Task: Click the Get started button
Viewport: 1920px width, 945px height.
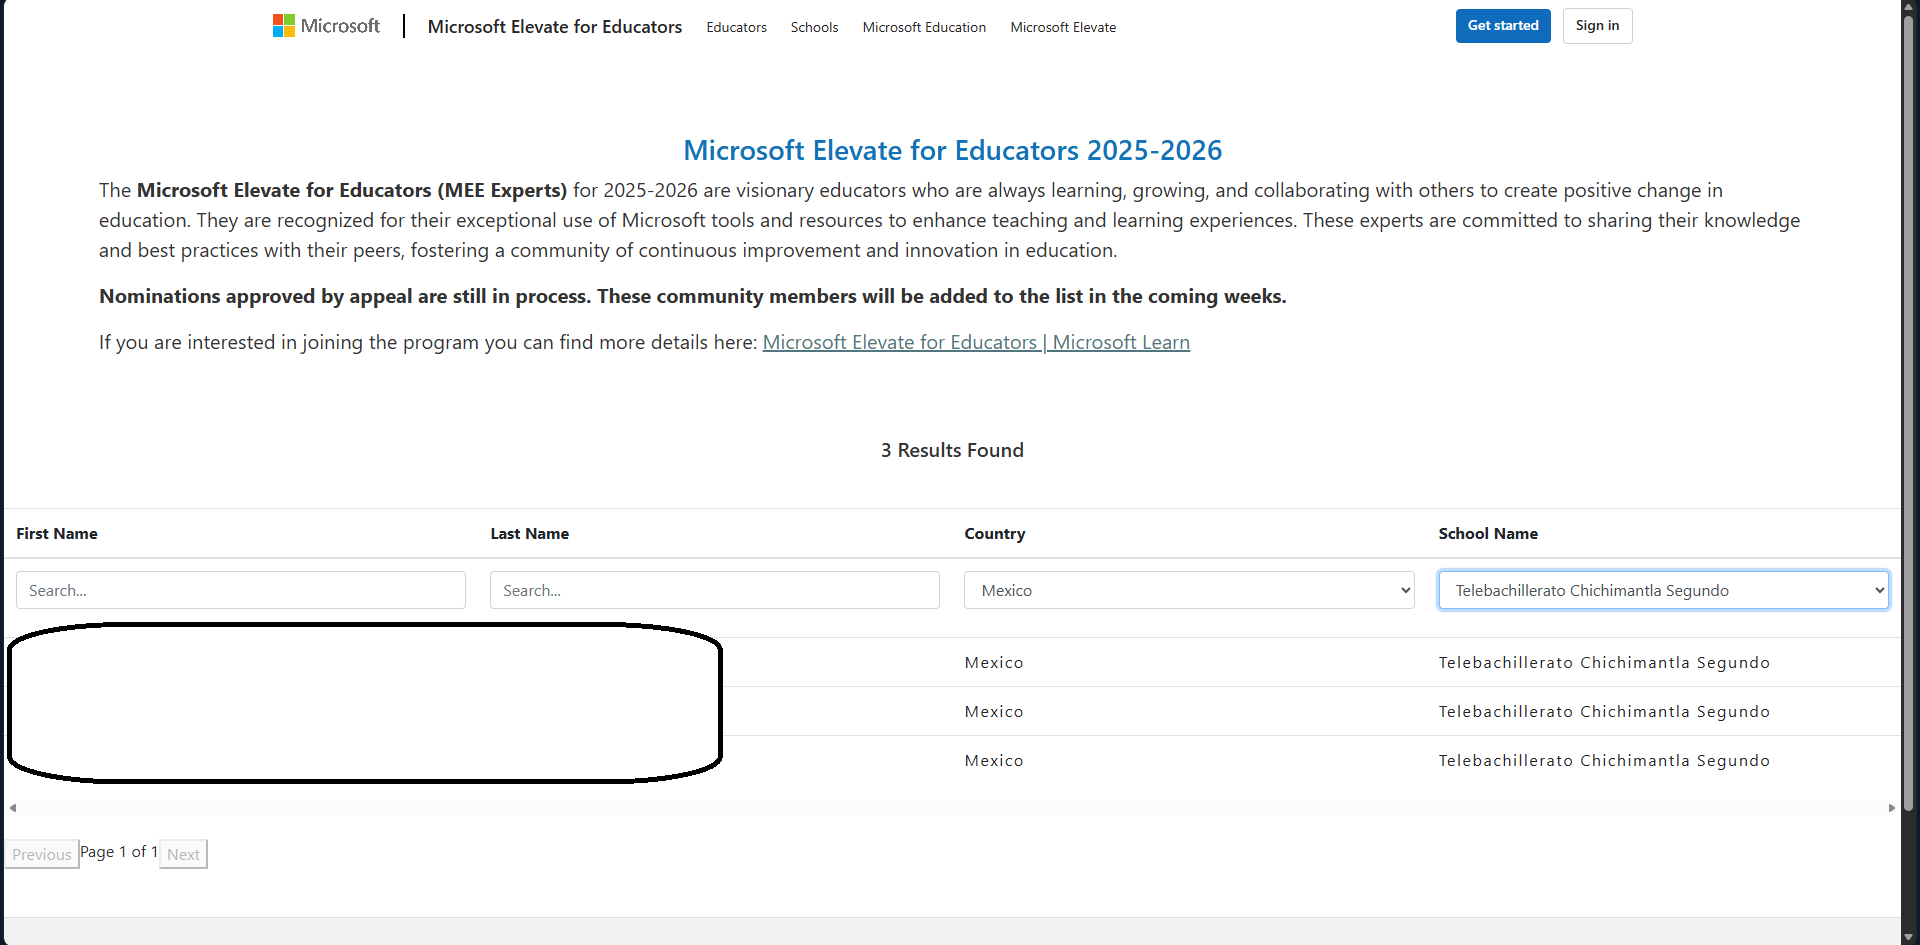Action: (x=1503, y=26)
